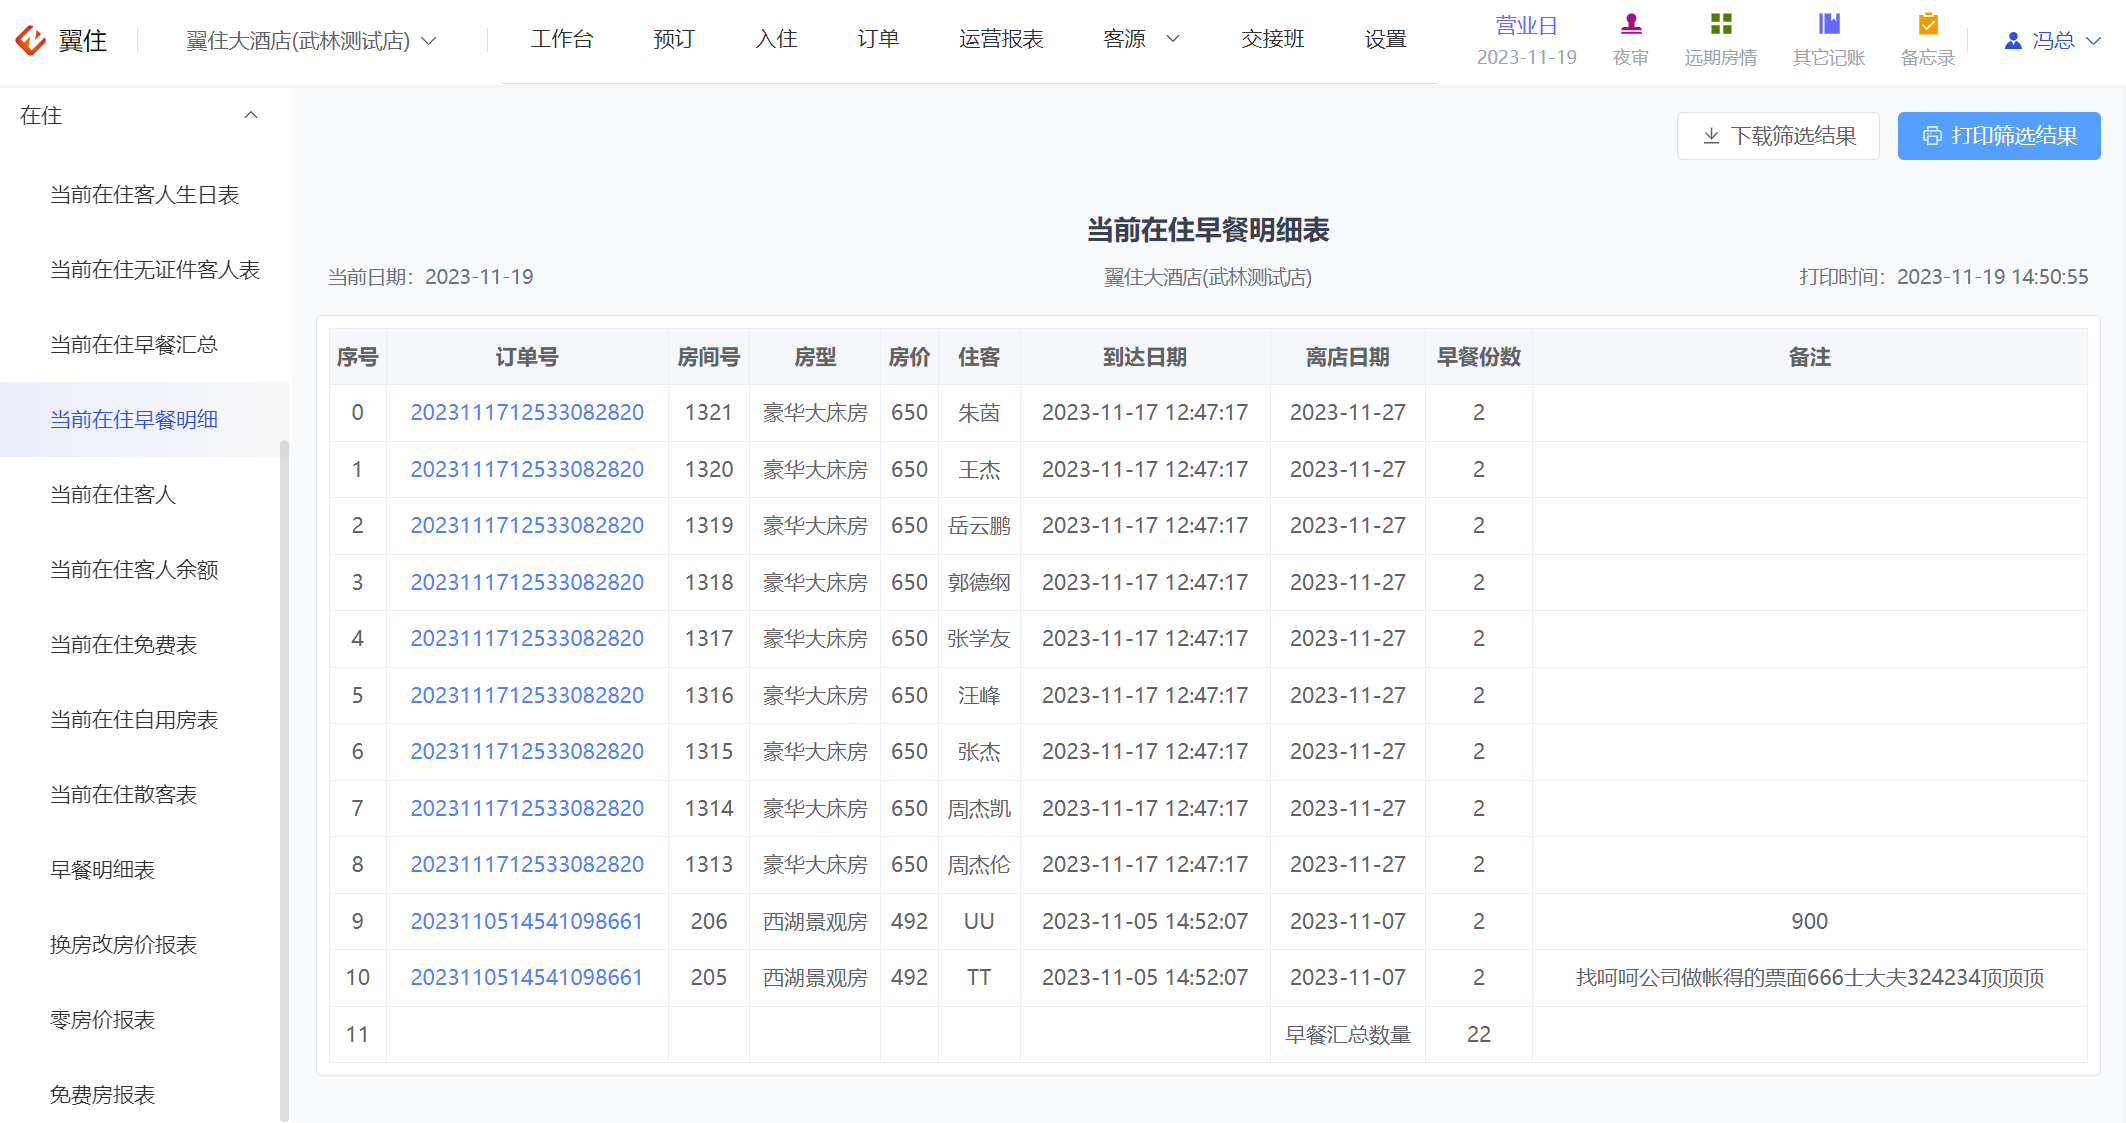2126x1123 pixels.
Task: Open the 其它记账 icon
Action: pyautogui.click(x=1829, y=24)
